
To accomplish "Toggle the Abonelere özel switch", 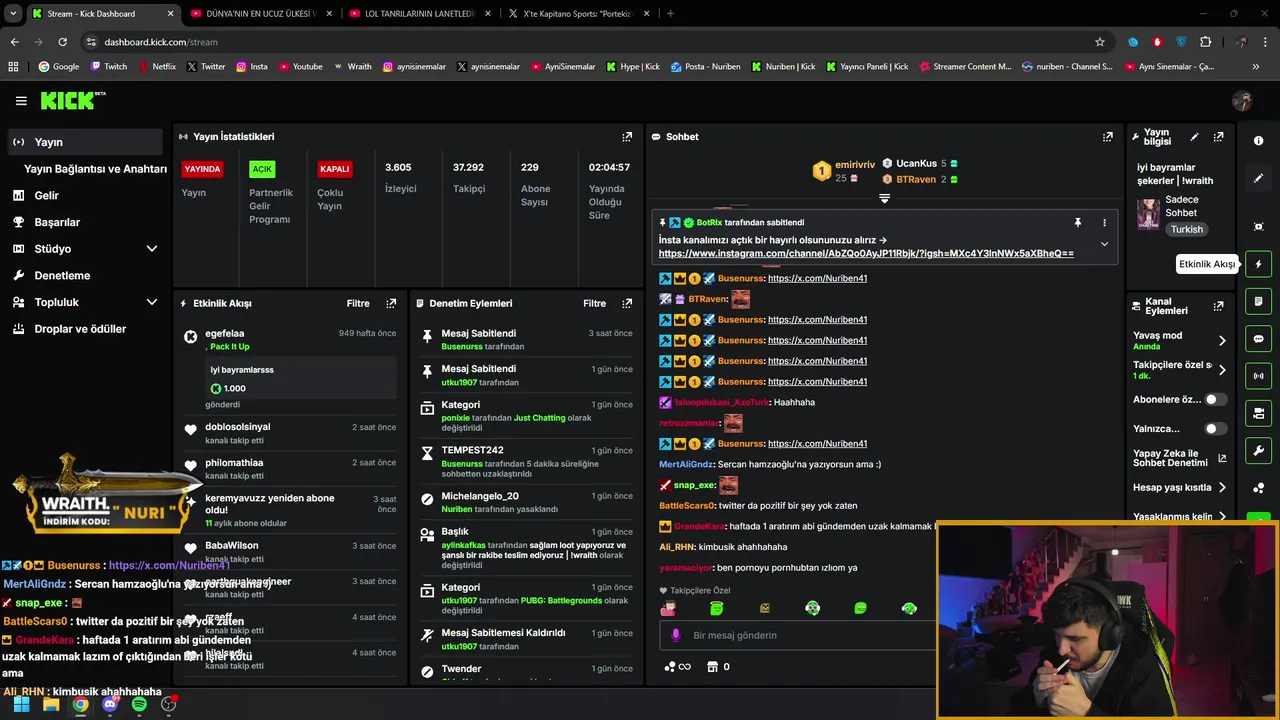I will tap(1215, 399).
